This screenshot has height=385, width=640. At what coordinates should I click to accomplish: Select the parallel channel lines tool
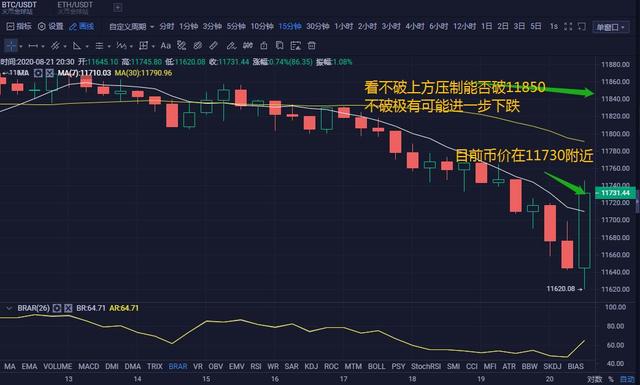tap(55, 46)
